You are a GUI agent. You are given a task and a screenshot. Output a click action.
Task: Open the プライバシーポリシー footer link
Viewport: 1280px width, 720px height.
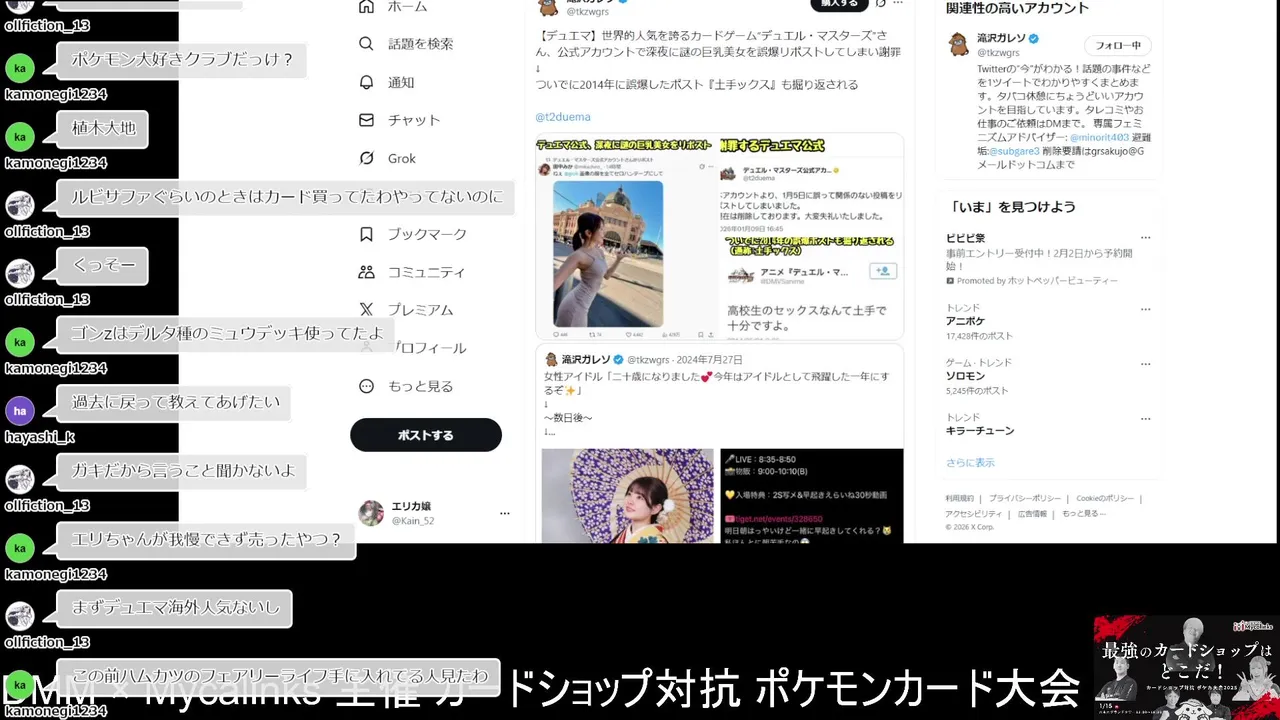point(1025,498)
